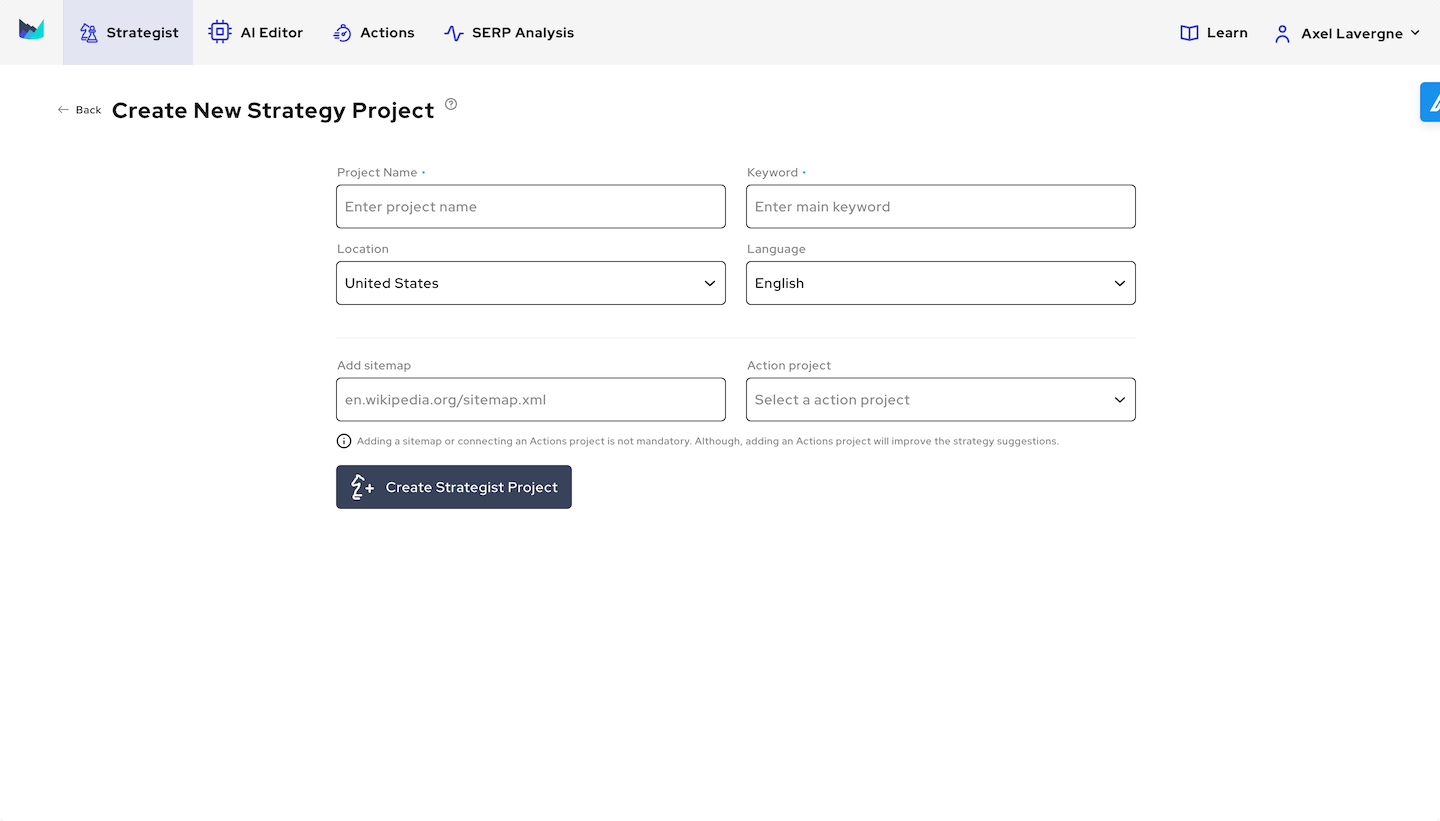
Task: Open the Location dropdown showing United States
Action: pyautogui.click(x=531, y=283)
